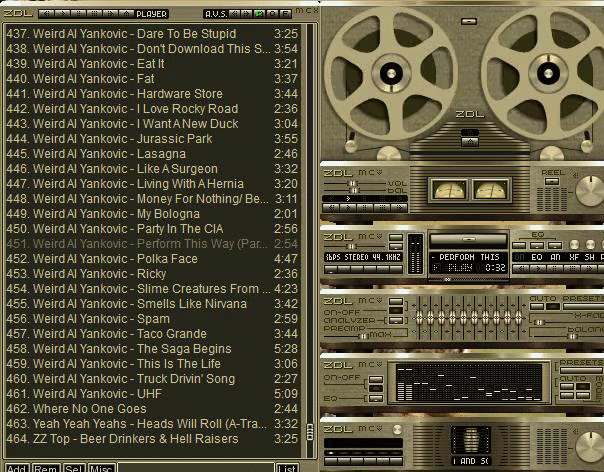
Task: Click the A.V.S. 'O' button
Action: pyautogui.click(x=272, y=14)
